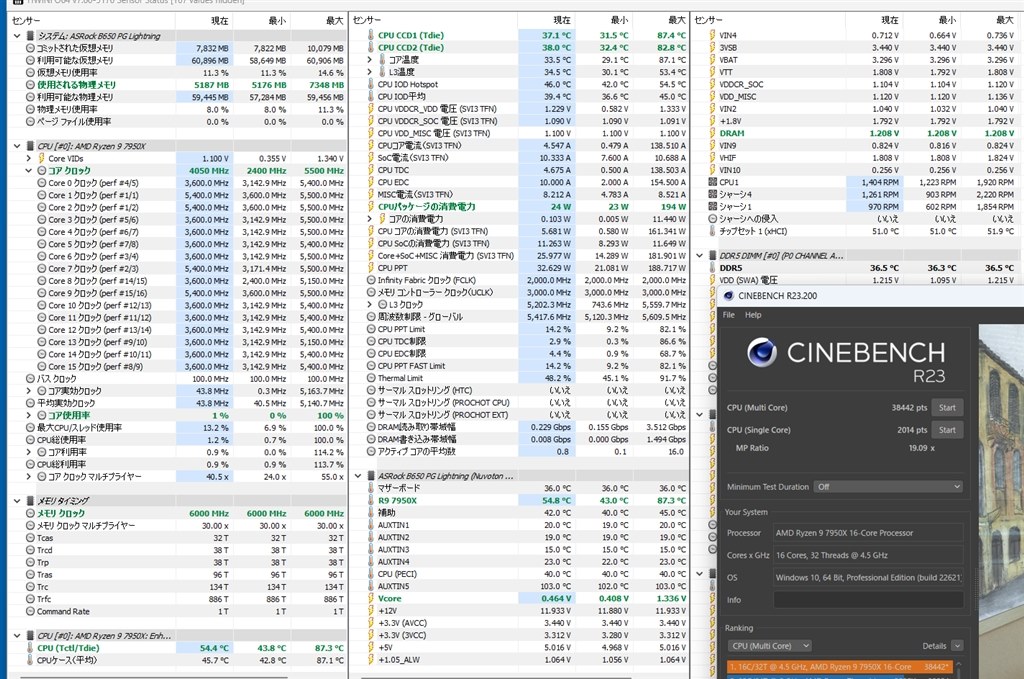Select the CPU PPT FAST Limit row
The width and height of the screenshot is (1024, 679).
click(520, 366)
